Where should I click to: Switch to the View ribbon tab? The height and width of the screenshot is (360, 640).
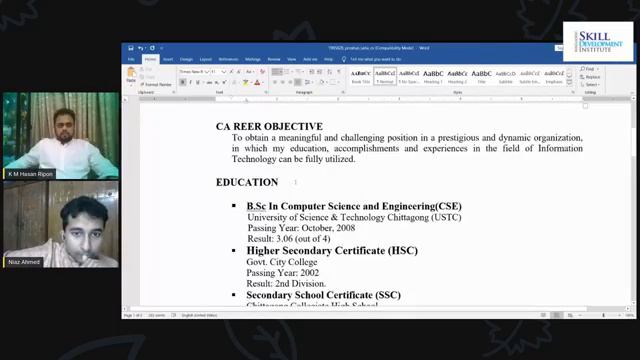point(291,60)
